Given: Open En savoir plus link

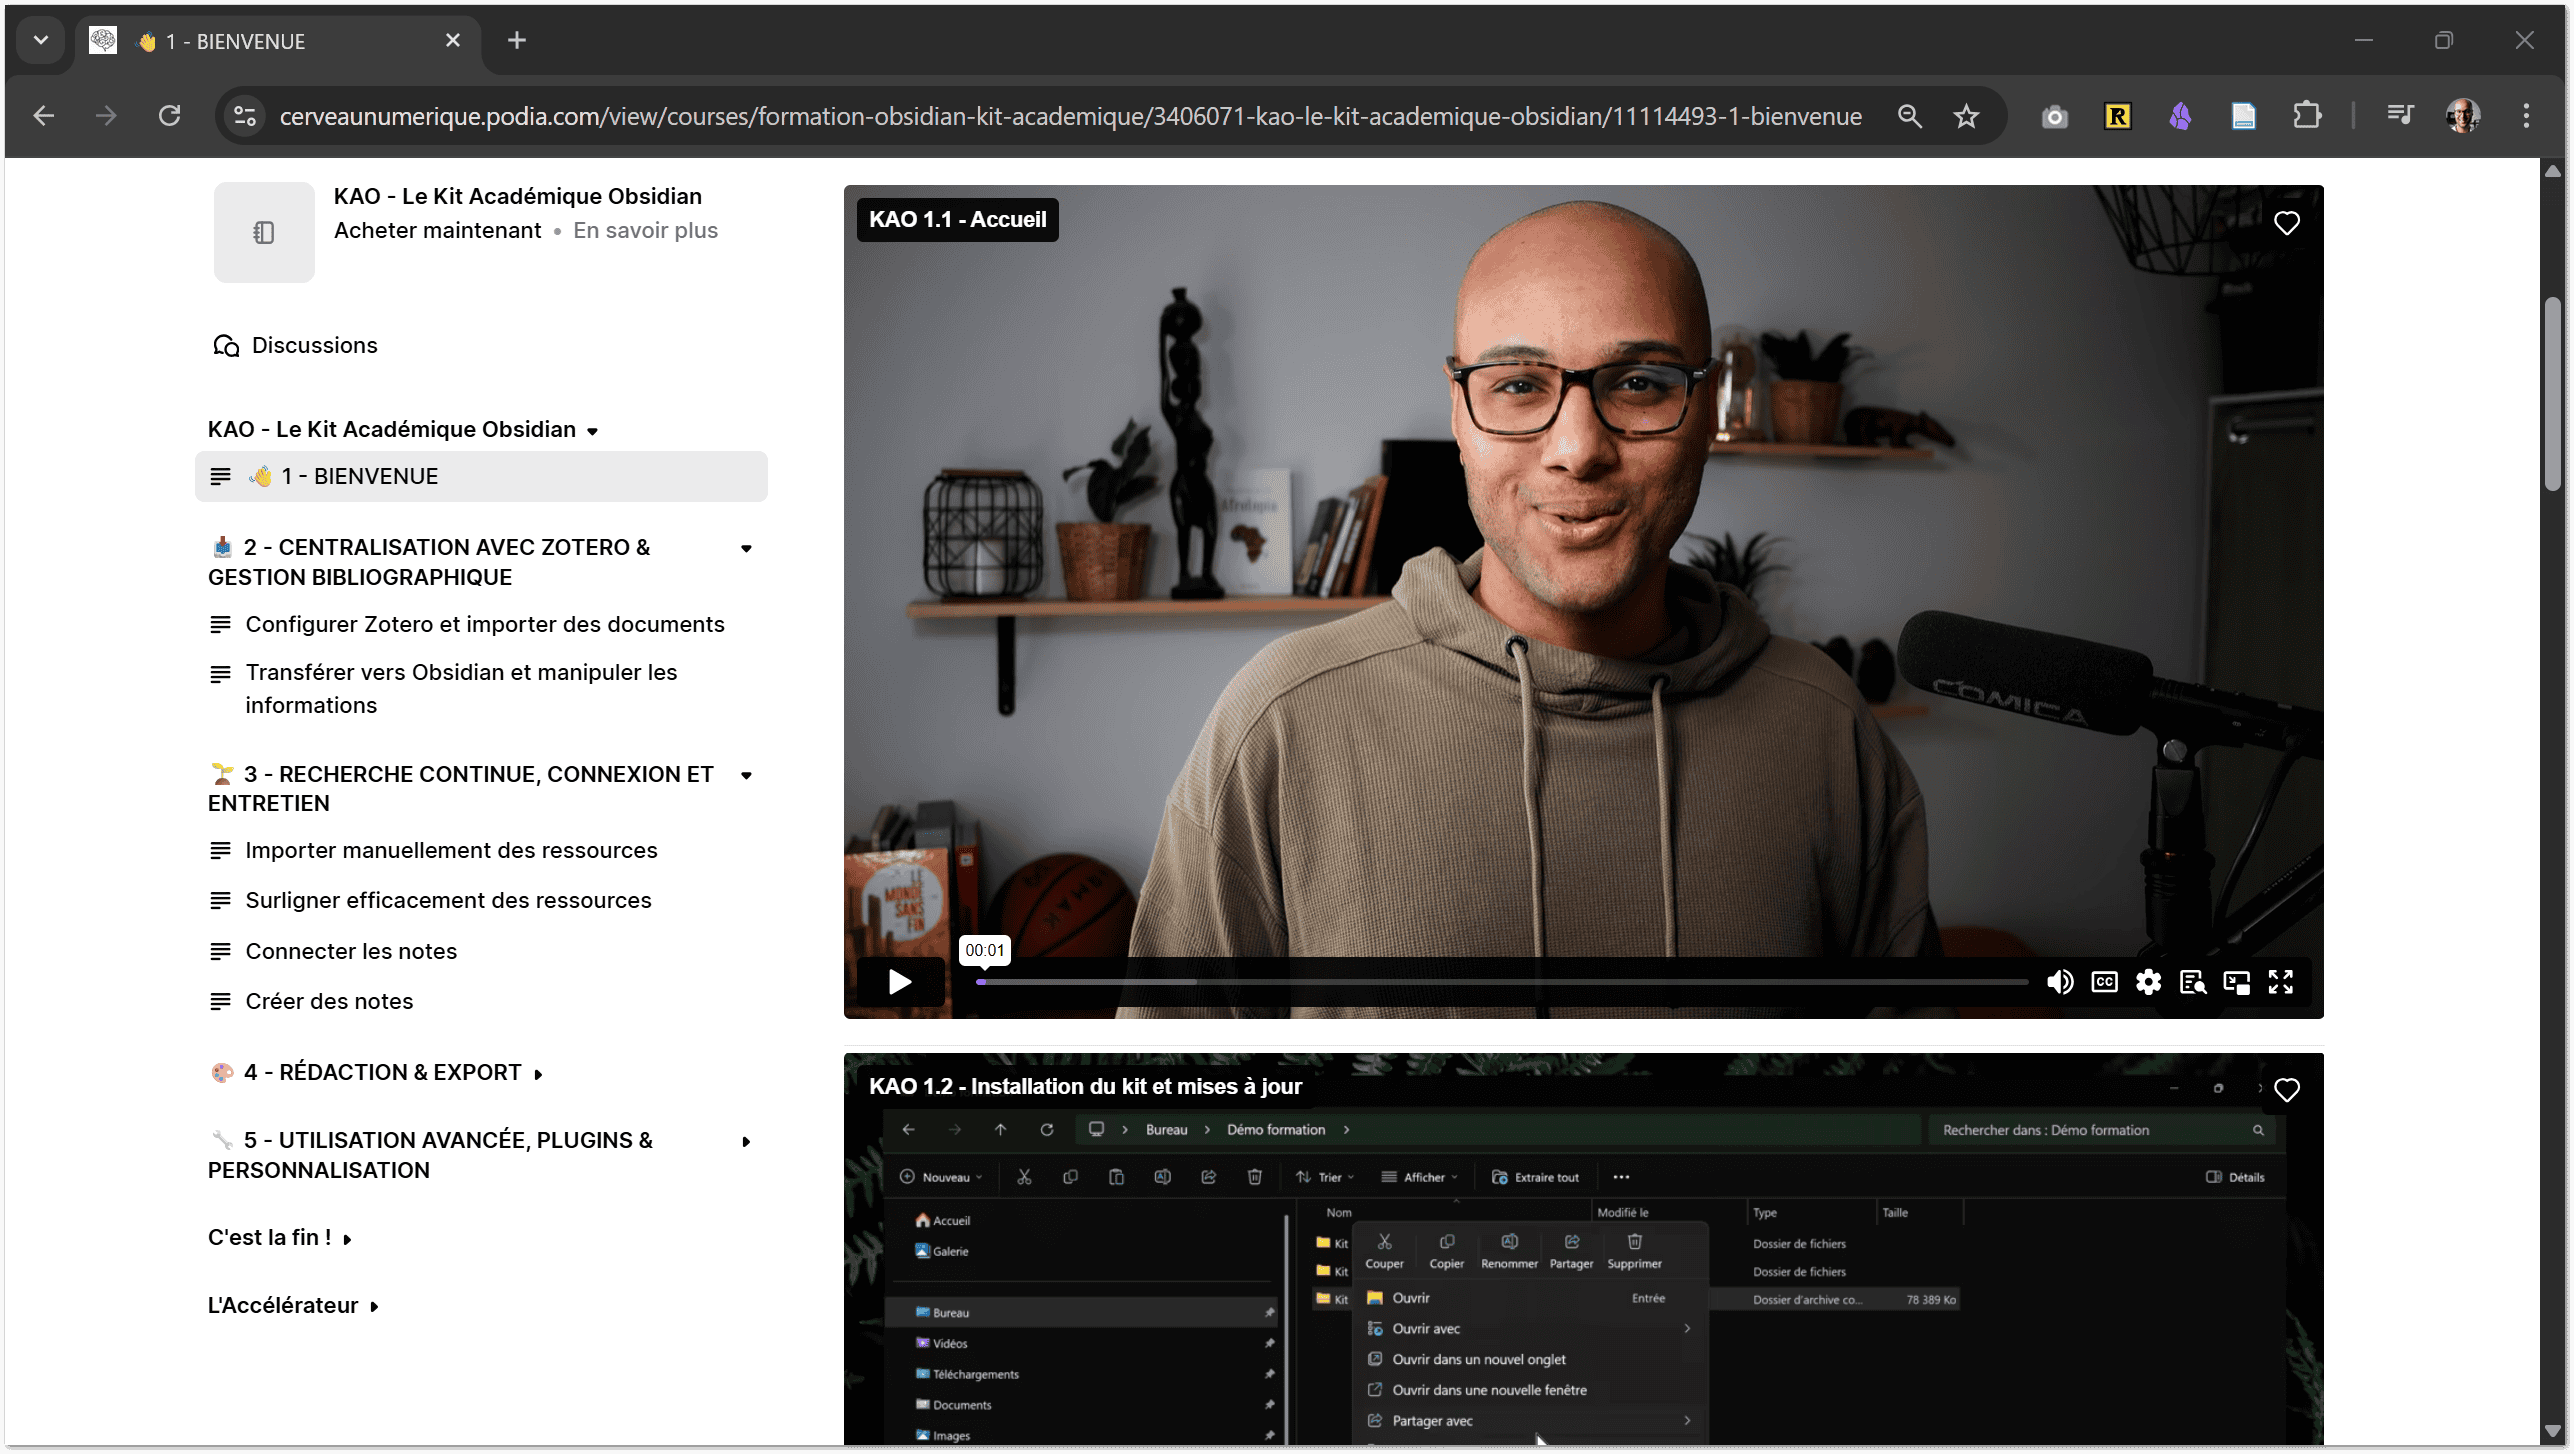Looking at the screenshot, I should click(x=645, y=231).
